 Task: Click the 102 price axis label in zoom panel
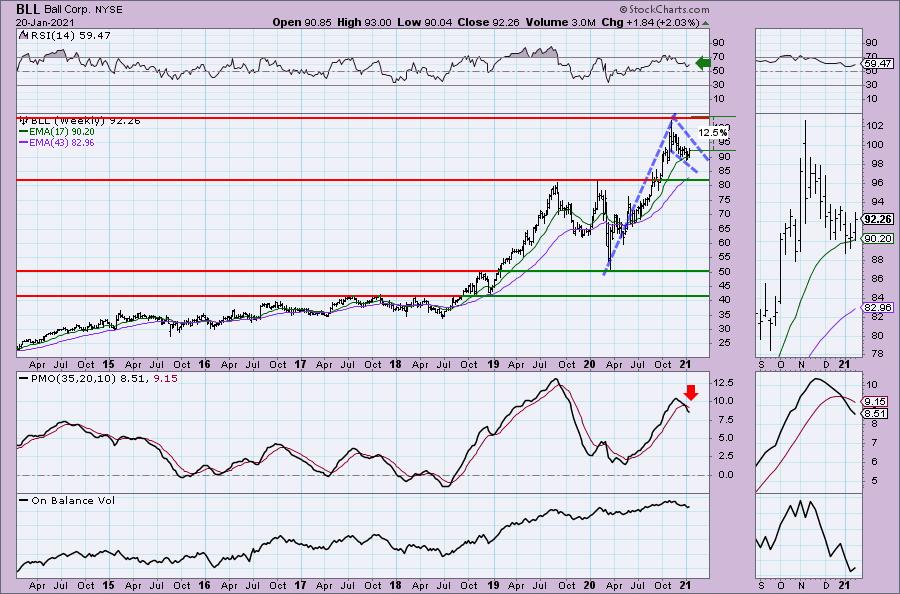875,126
